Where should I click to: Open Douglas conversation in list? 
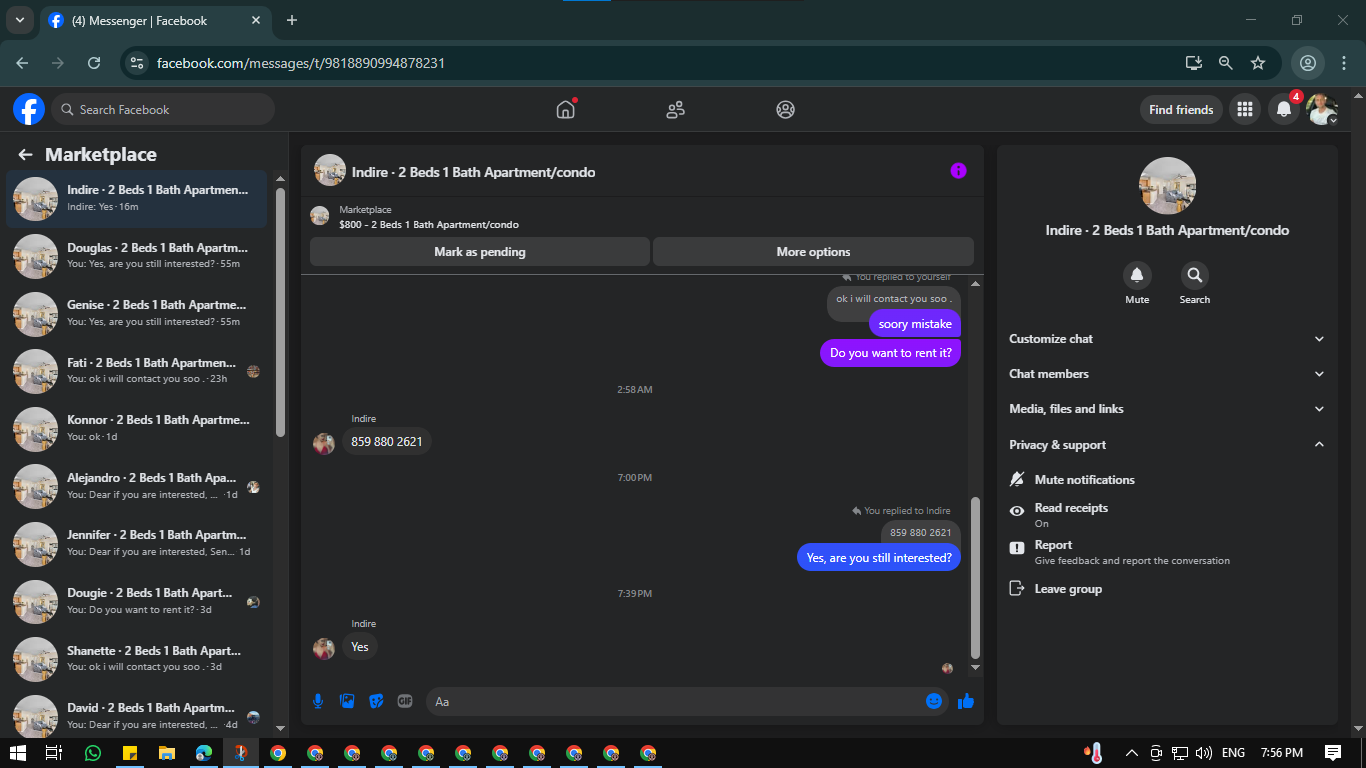[137, 256]
